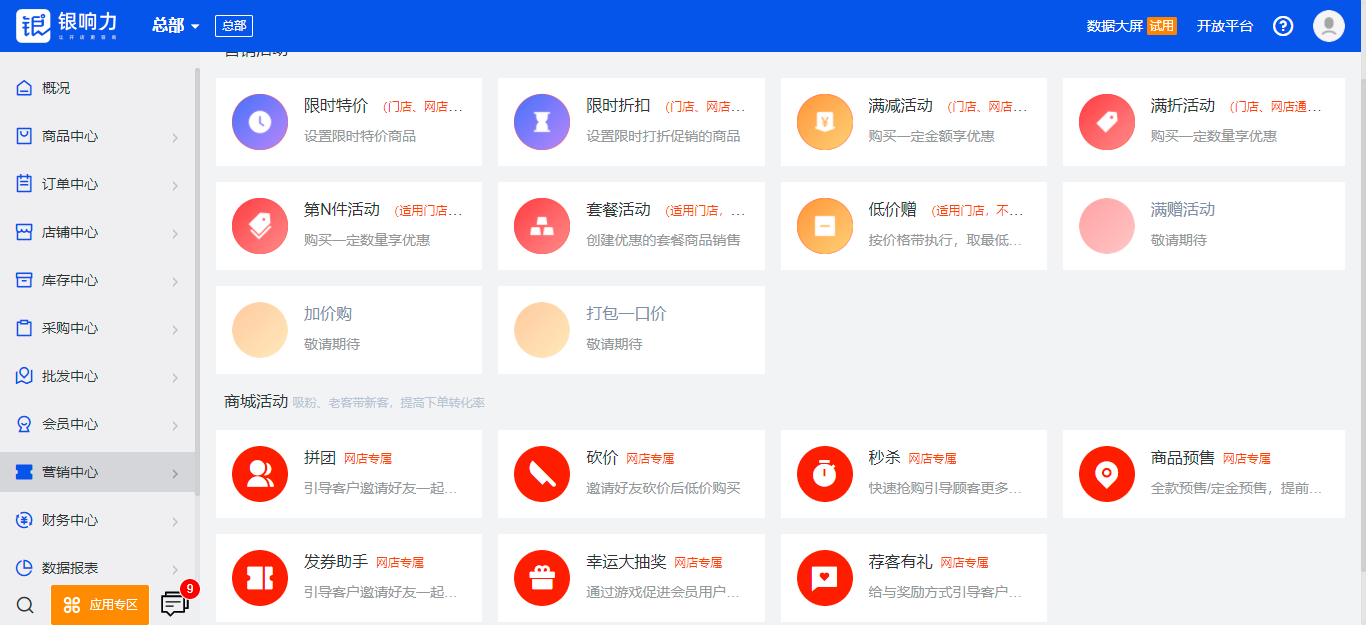Select the 满减活动 coupon icon
This screenshot has width=1366, height=625.
pos(824,122)
